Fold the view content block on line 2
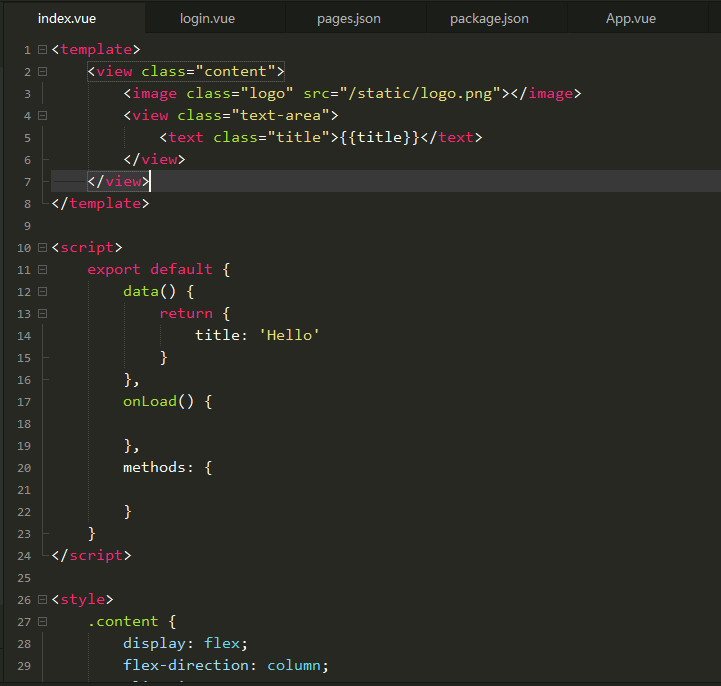 point(42,71)
